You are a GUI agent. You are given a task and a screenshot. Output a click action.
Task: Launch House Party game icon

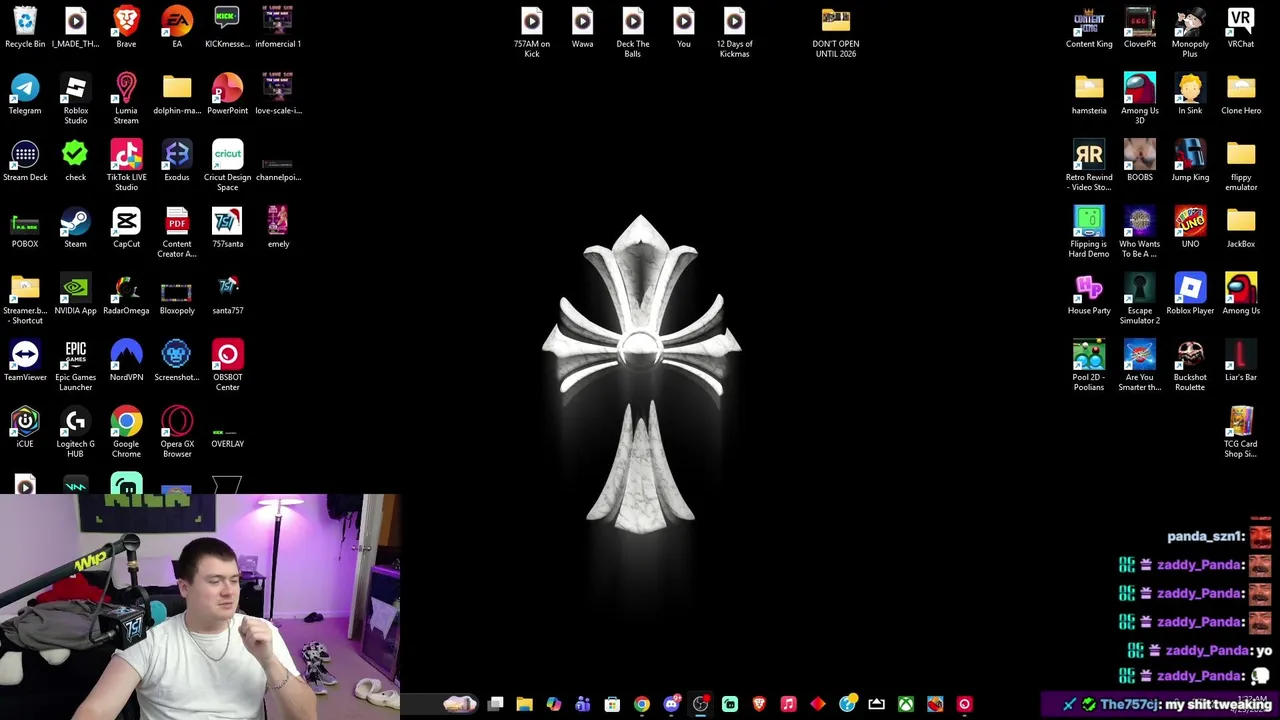[x=1089, y=294]
